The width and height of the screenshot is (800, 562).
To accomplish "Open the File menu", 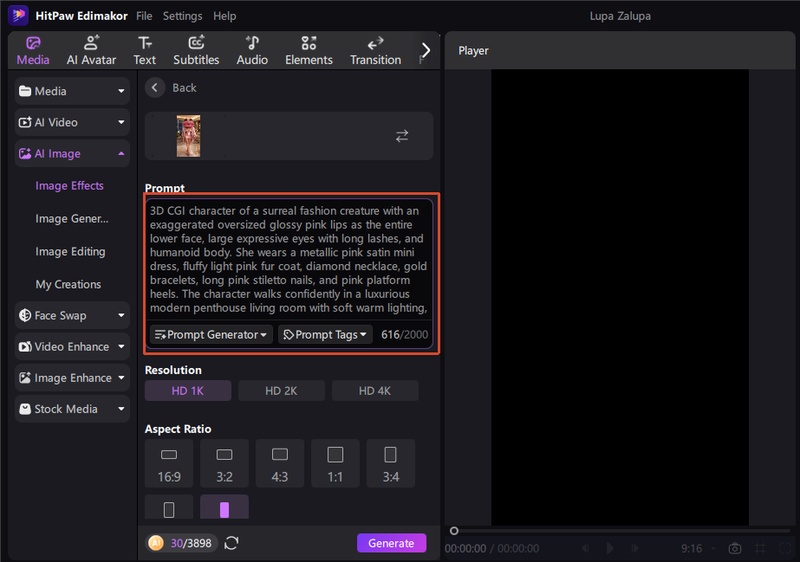I will 144,16.
